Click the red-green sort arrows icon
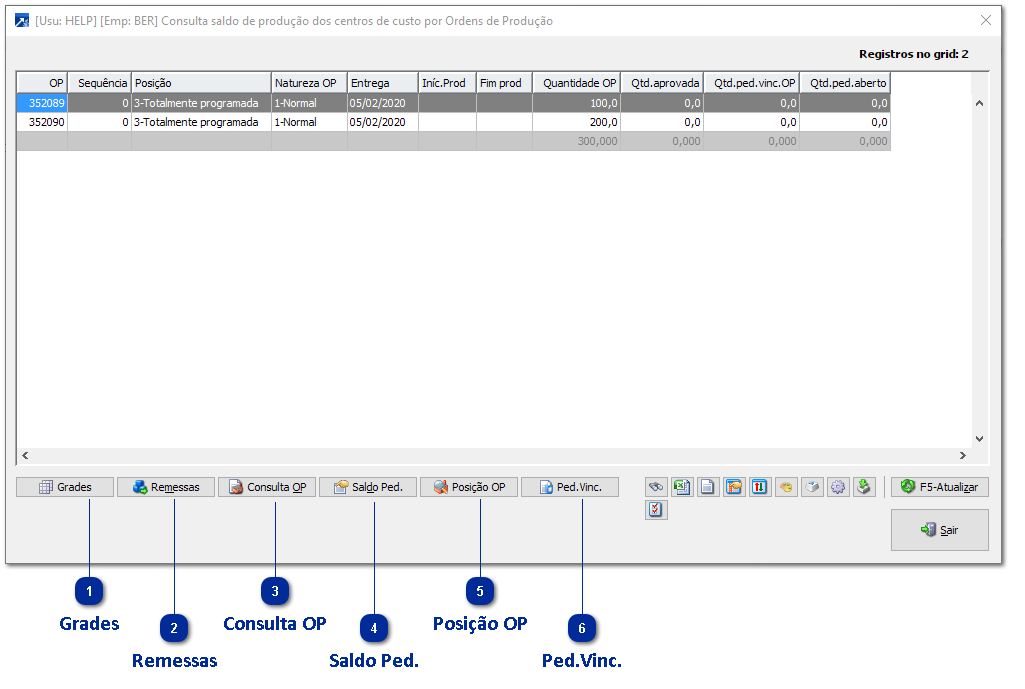This screenshot has width=1025, height=689. pyautogui.click(x=760, y=487)
